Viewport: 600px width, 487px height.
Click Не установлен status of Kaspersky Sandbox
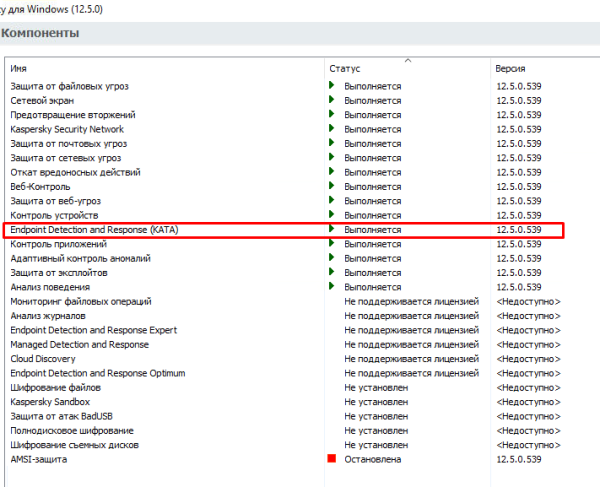pyautogui.click(x=376, y=402)
